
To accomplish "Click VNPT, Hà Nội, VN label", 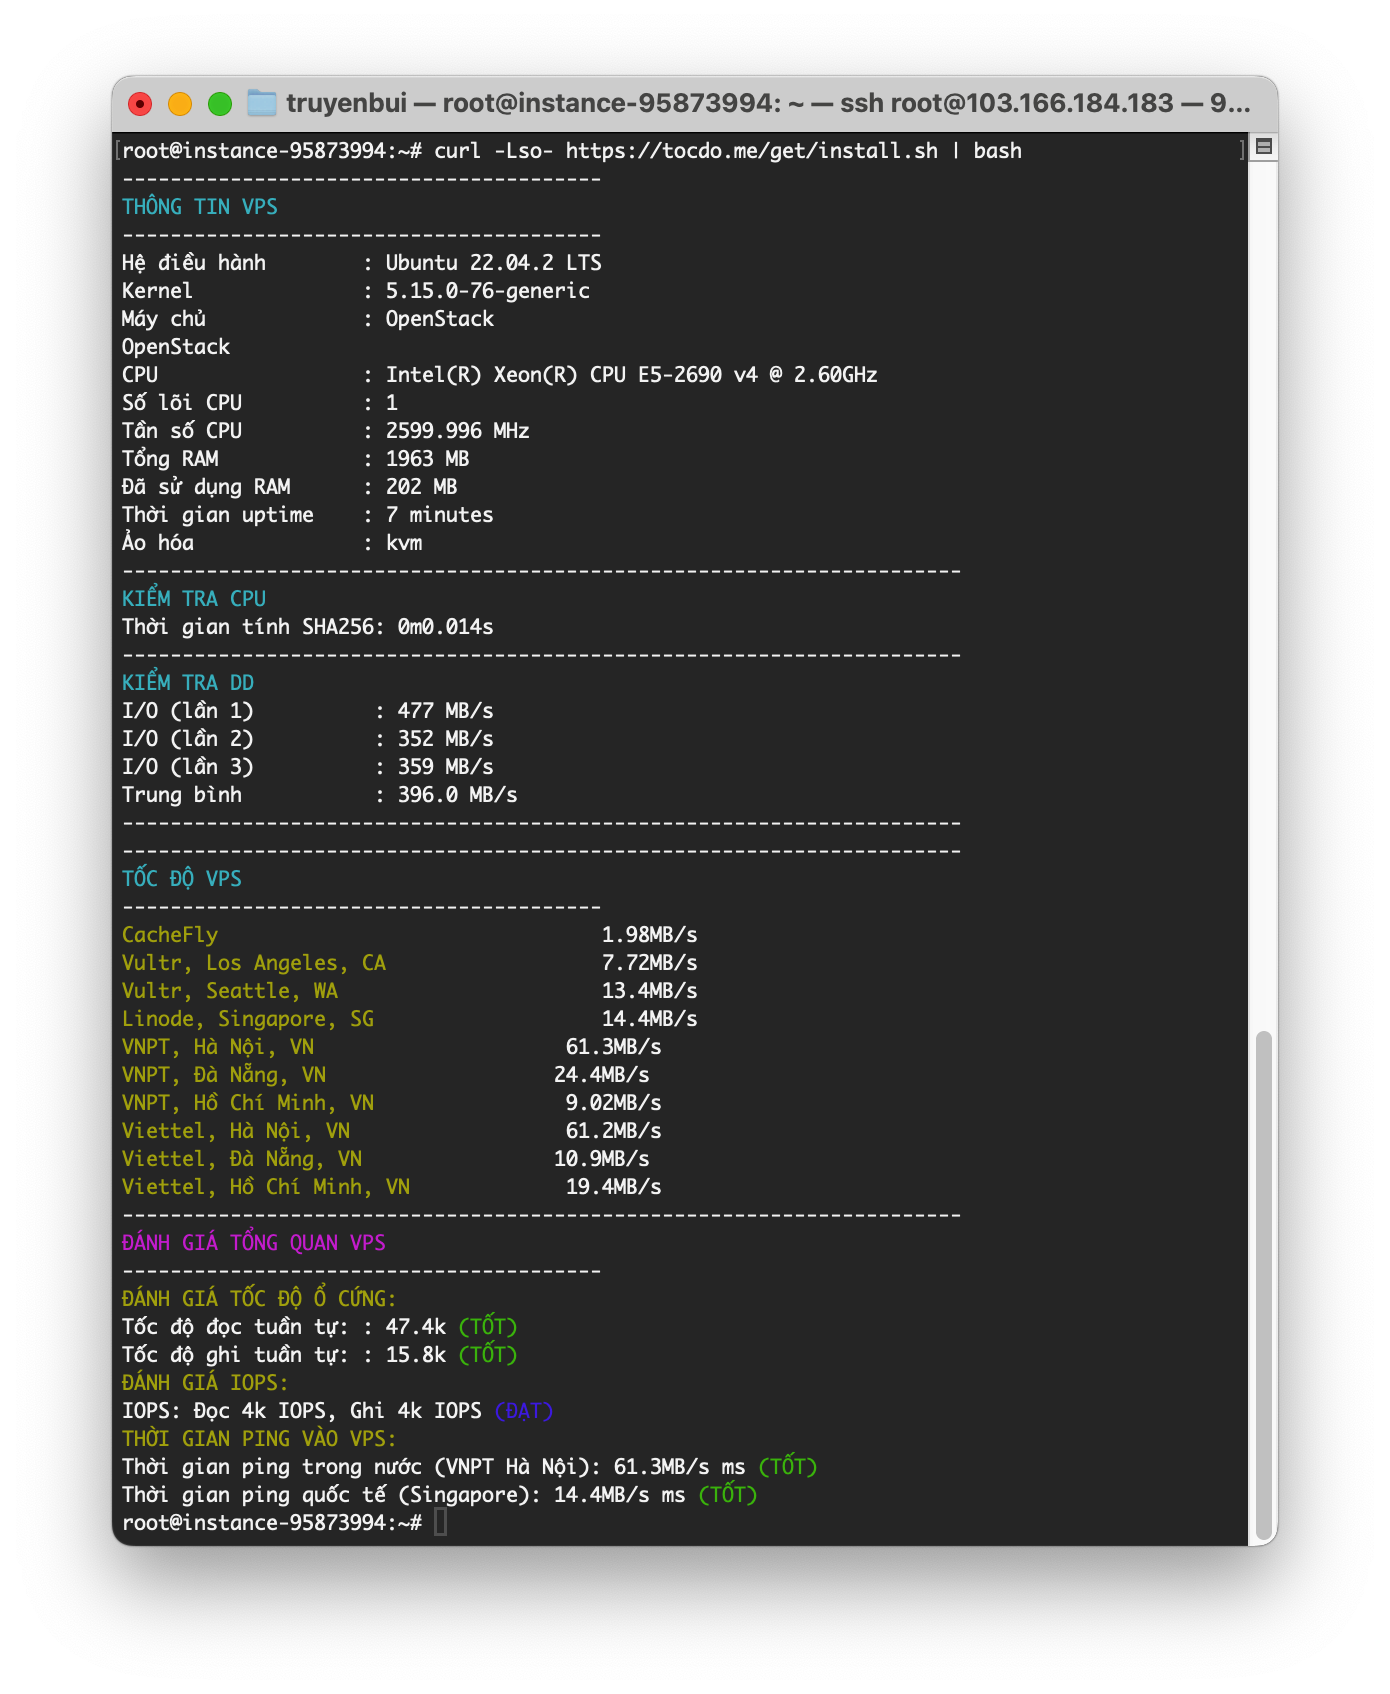I will coord(218,1047).
